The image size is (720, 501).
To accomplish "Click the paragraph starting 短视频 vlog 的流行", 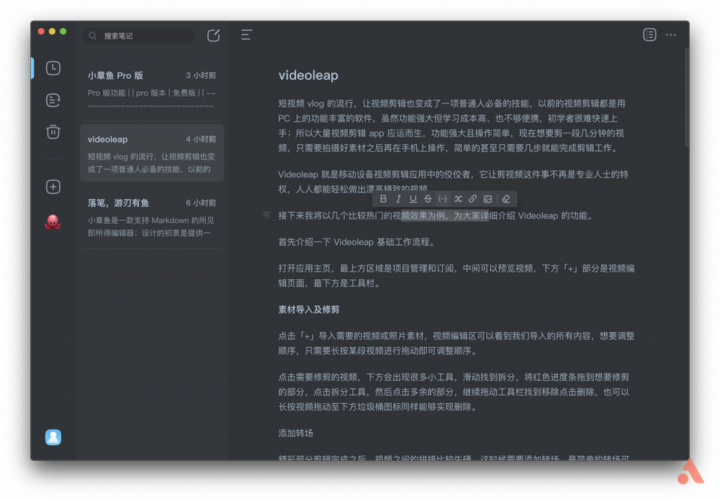I will click(451, 125).
